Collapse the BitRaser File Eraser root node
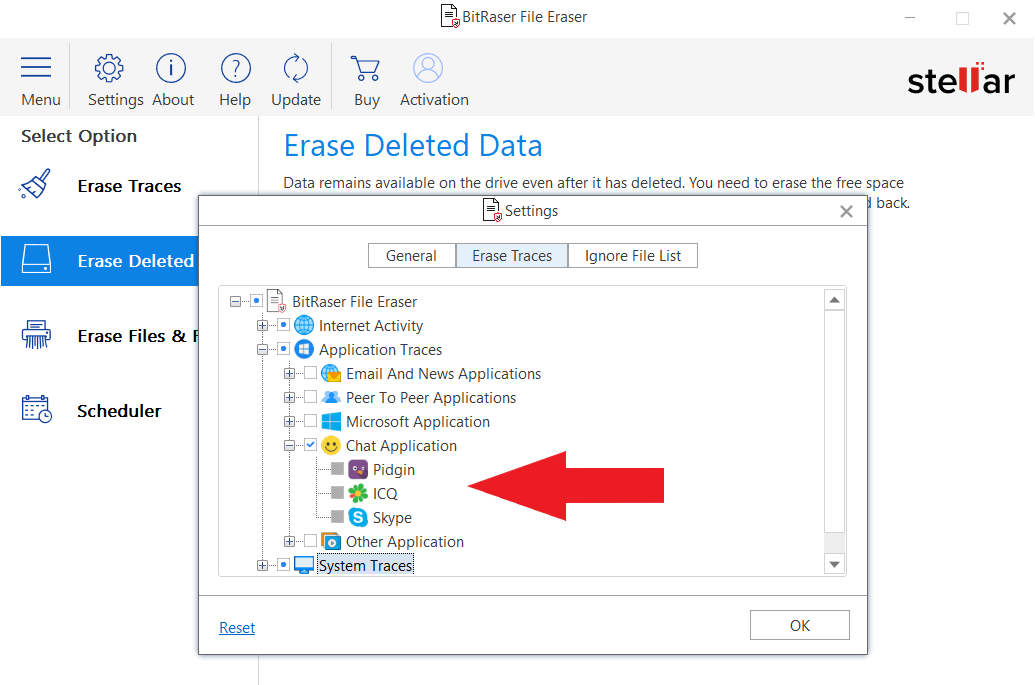The width and height of the screenshot is (1035, 685). [x=235, y=302]
